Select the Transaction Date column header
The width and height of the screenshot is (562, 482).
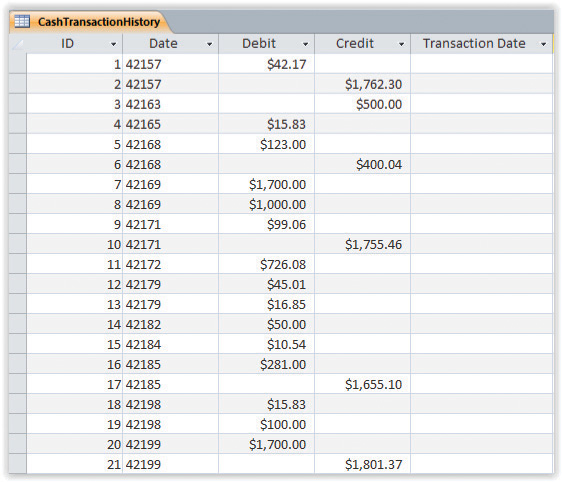click(x=482, y=44)
